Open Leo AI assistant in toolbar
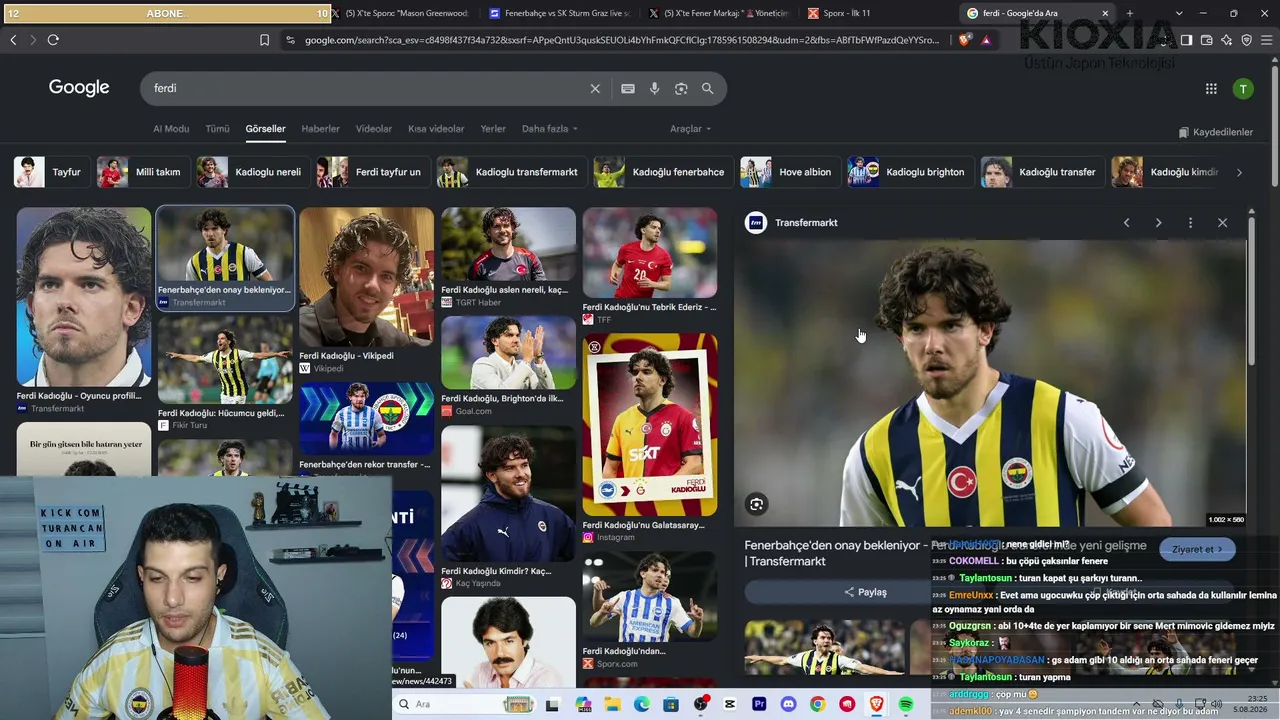The height and width of the screenshot is (720, 1280). (1226, 40)
